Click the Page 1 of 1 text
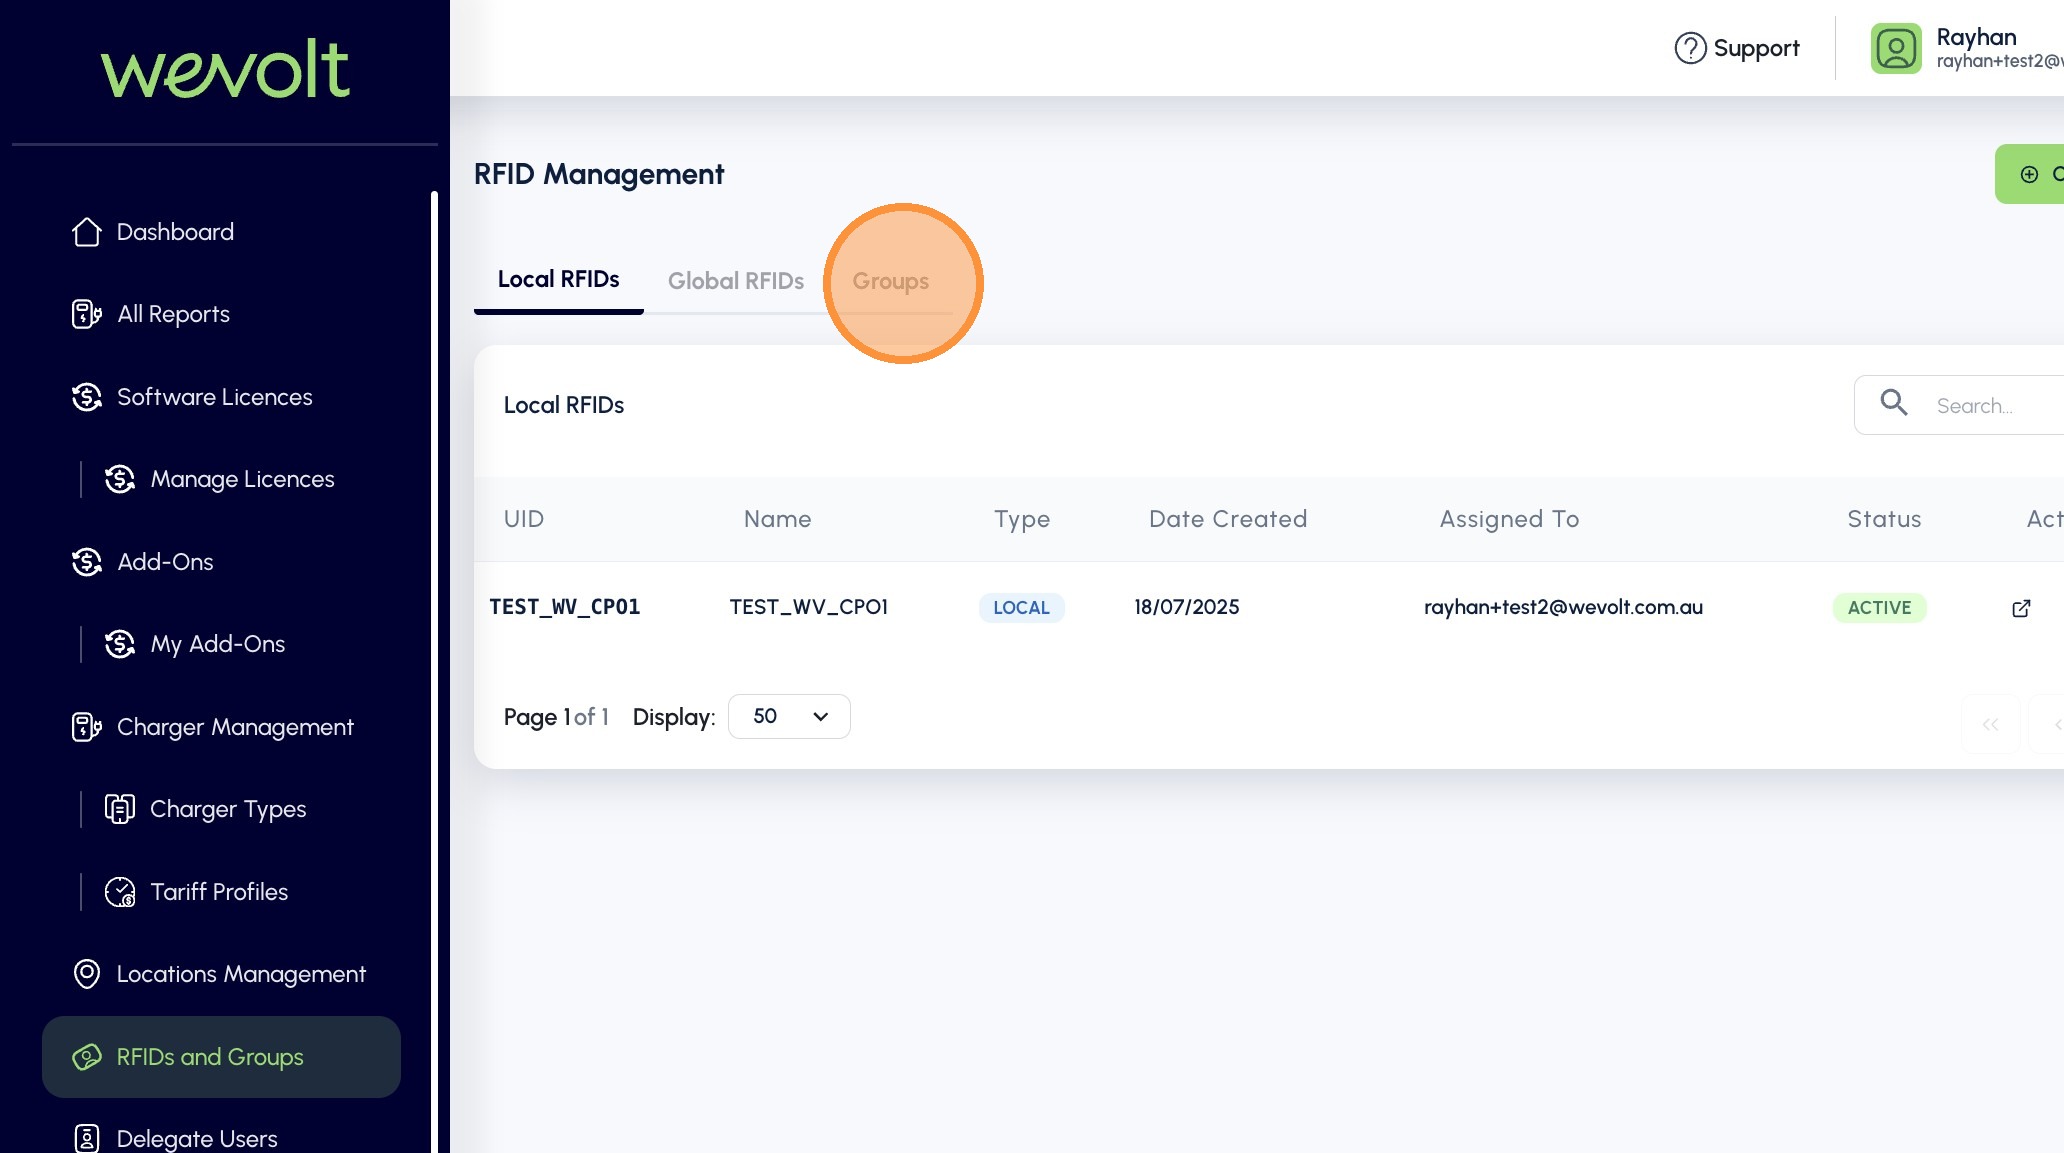Image resolution: width=2064 pixels, height=1153 pixels. 556,717
